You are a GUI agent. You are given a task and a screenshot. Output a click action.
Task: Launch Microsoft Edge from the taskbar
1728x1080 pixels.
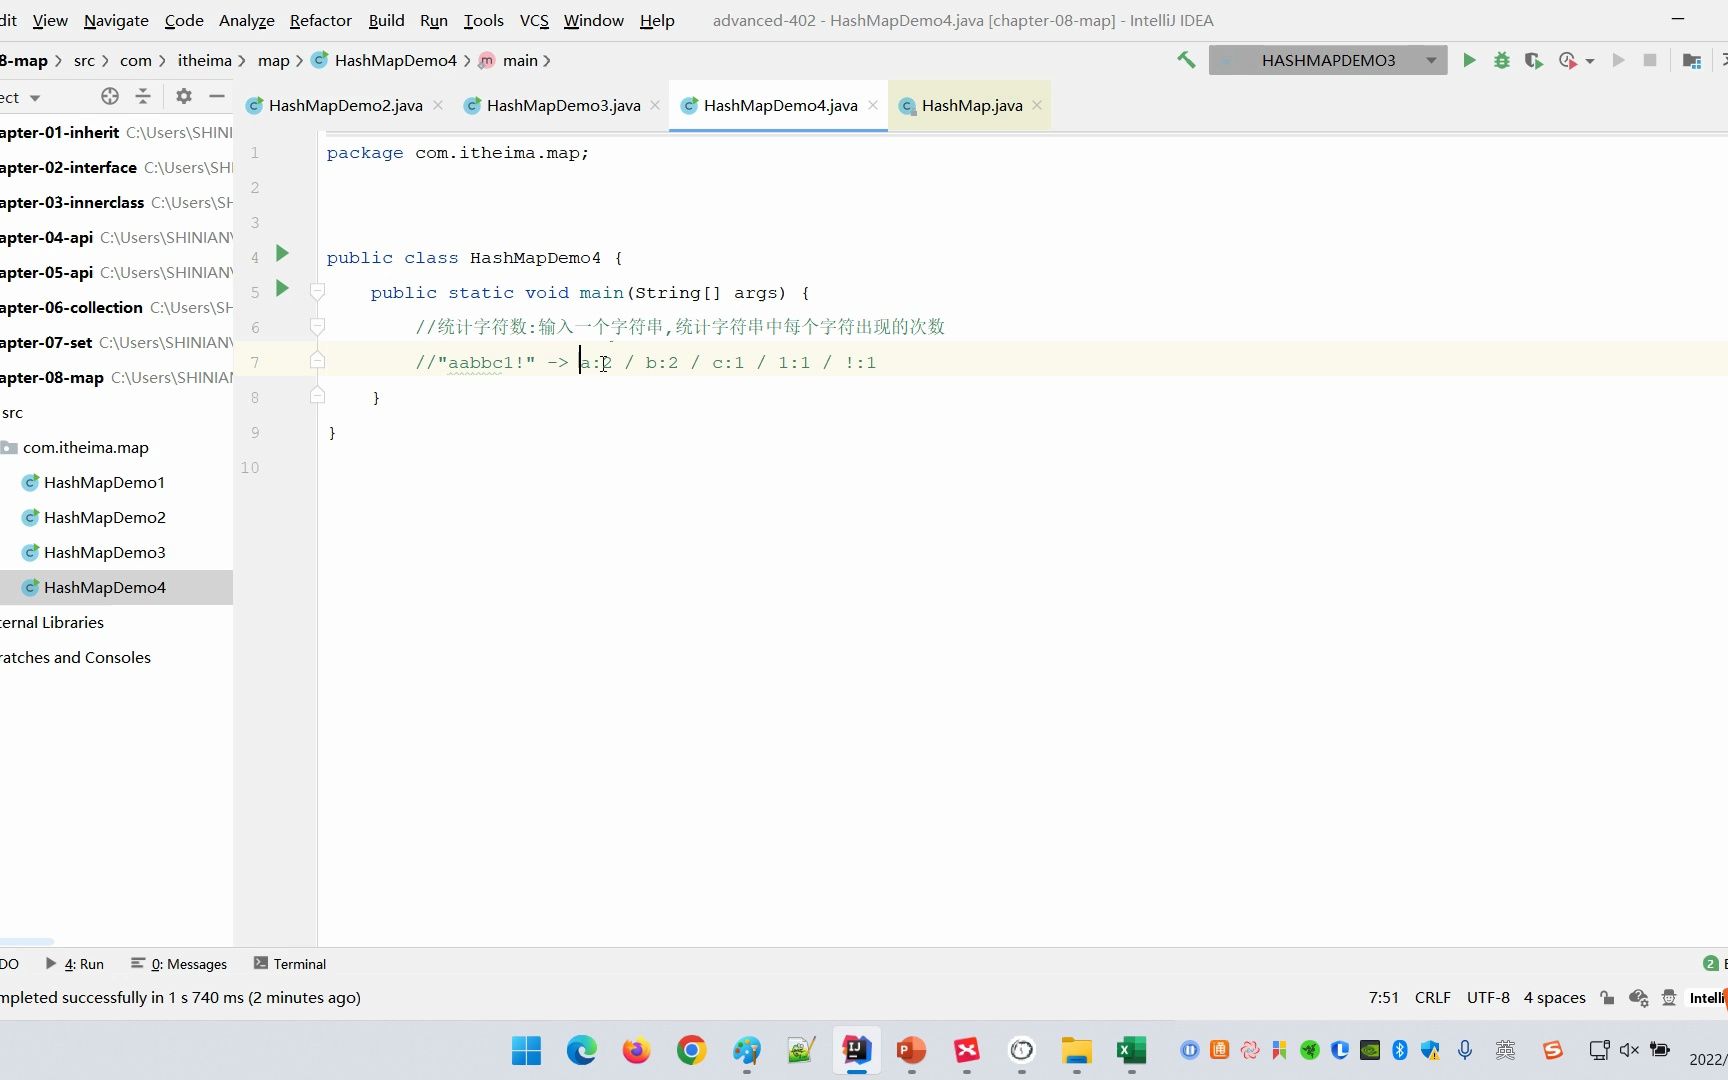pos(581,1050)
